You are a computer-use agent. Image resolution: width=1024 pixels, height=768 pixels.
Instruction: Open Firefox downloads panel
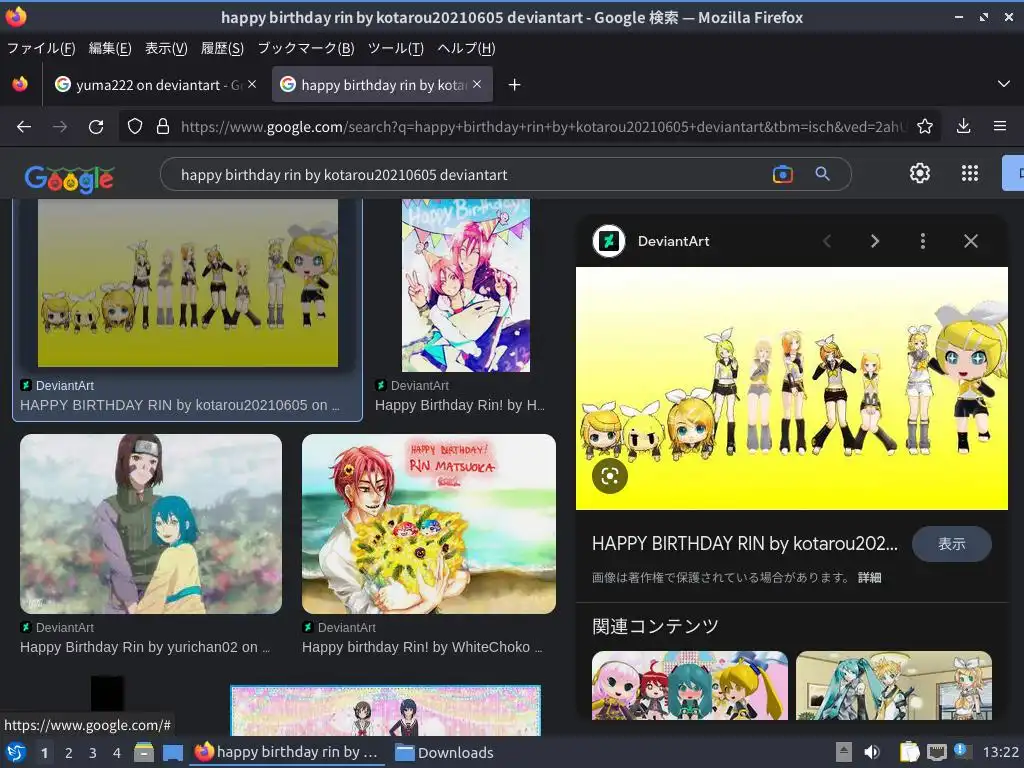(963, 126)
